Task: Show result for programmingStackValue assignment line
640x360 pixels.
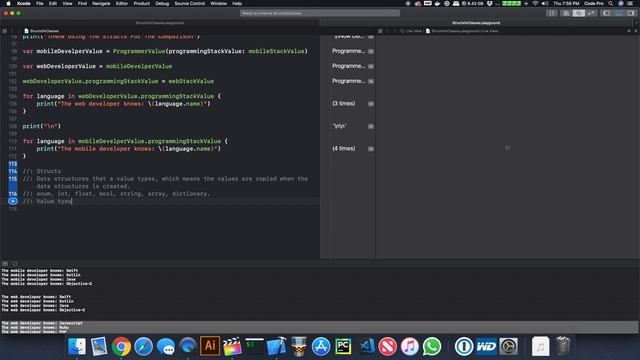Action: click(x=371, y=81)
